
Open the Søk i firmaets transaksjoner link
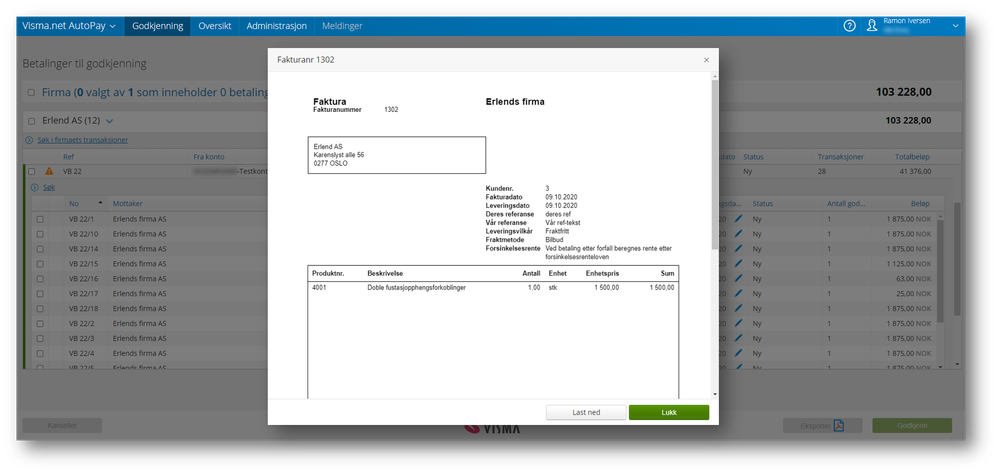pyautogui.click(x=83, y=140)
